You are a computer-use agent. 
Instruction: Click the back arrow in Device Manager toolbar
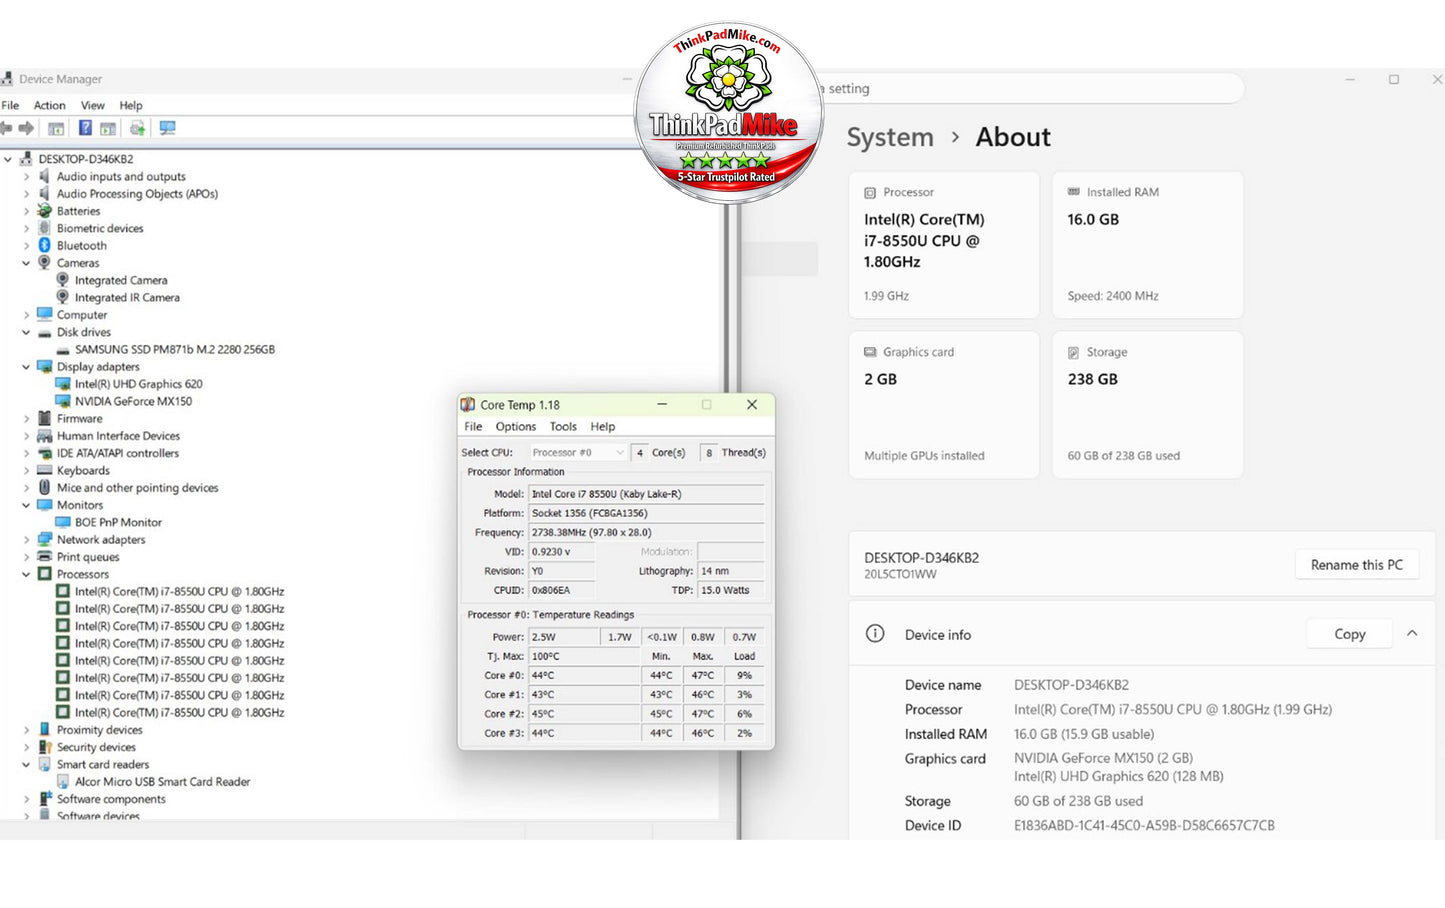6,128
